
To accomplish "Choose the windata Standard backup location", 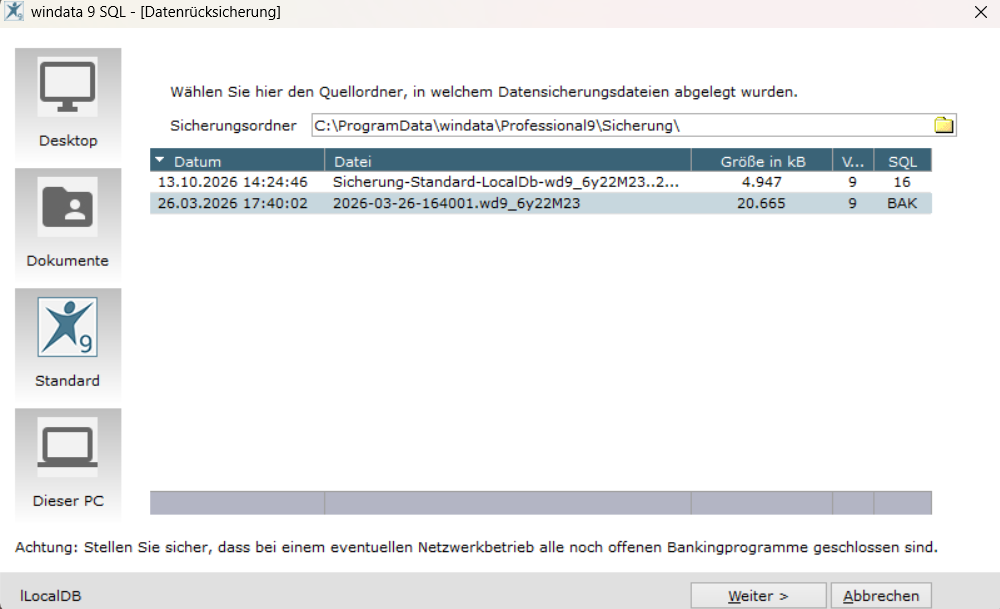I will (x=68, y=344).
